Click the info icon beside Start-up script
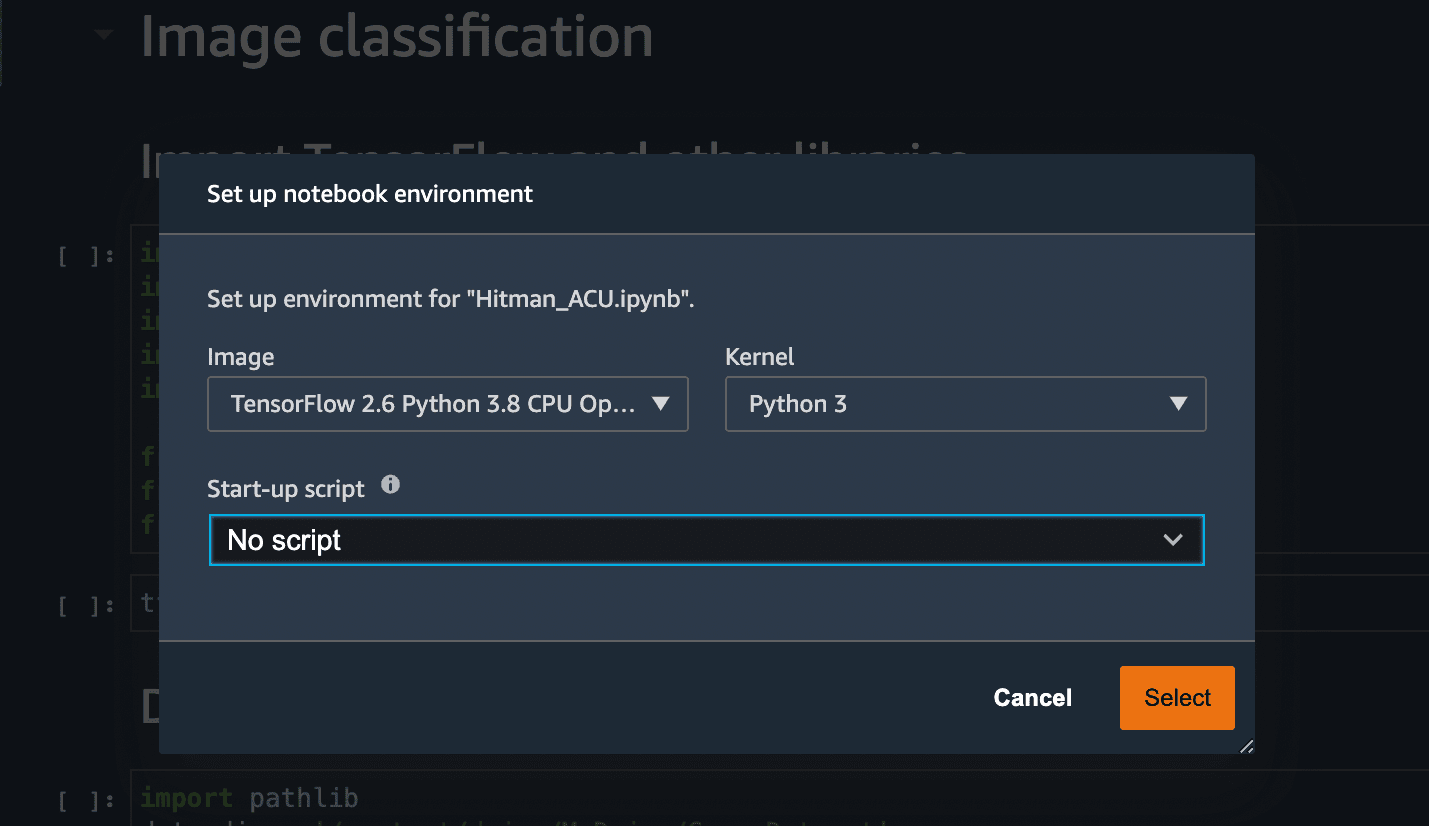The height and width of the screenshot is (826, 1429). click(391, 485)
